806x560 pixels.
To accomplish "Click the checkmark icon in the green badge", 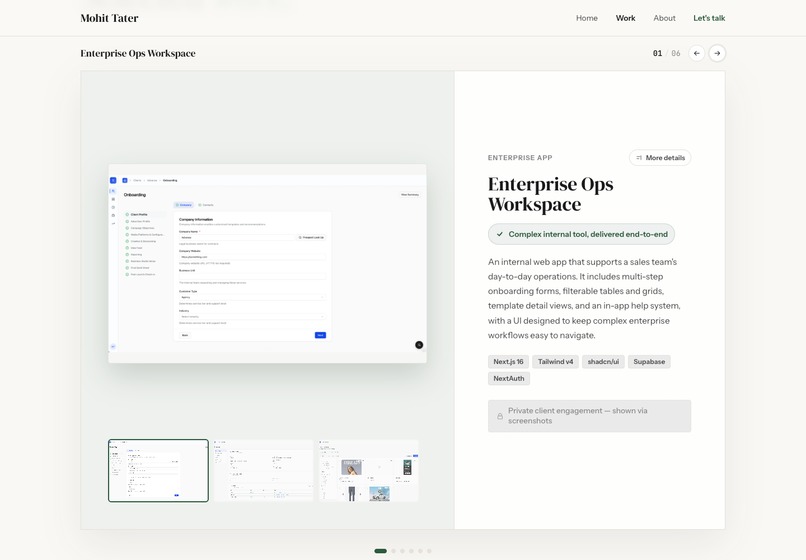I will [x=500, y=234].
